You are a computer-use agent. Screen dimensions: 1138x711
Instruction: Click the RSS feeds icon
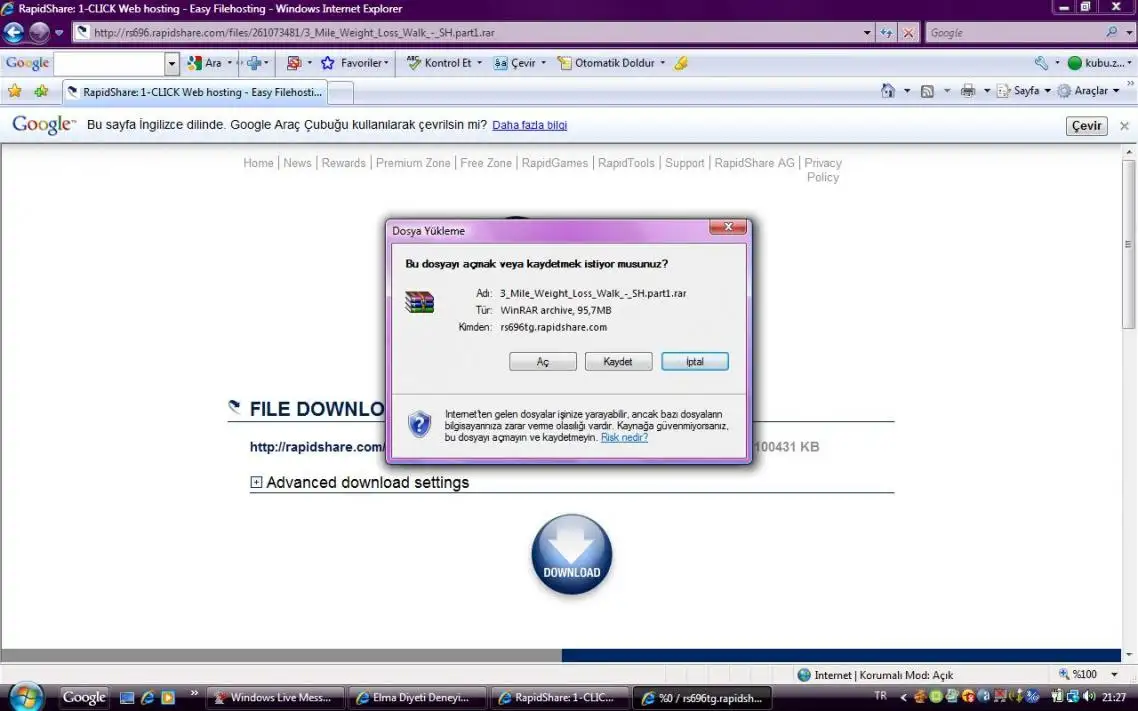[927, 91]
